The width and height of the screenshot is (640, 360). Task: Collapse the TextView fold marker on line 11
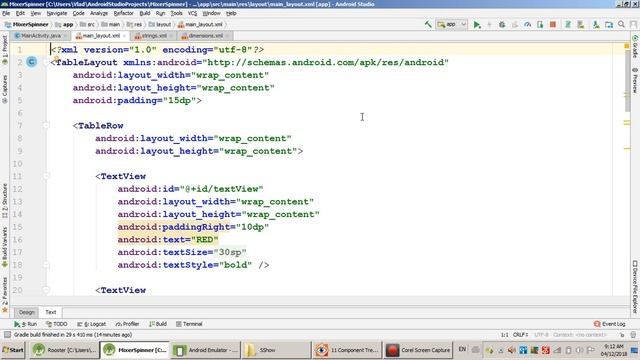tap(46, 176)
